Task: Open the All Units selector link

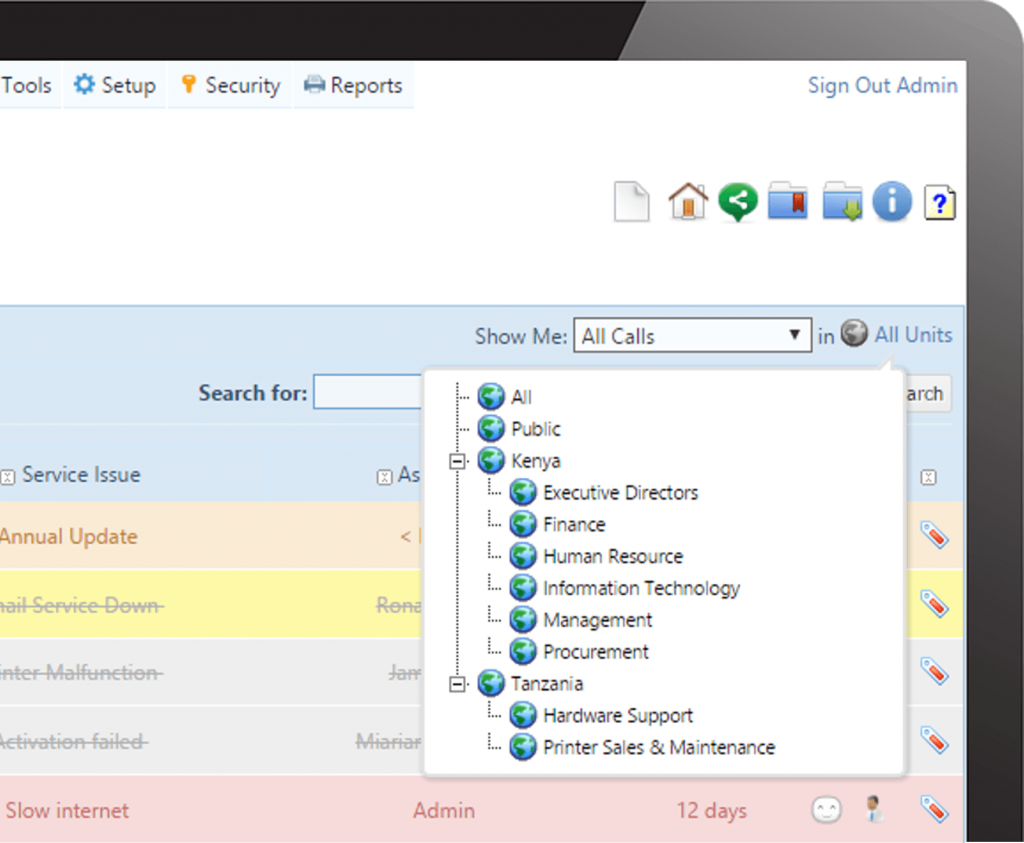Action: [x=913, y=334]
